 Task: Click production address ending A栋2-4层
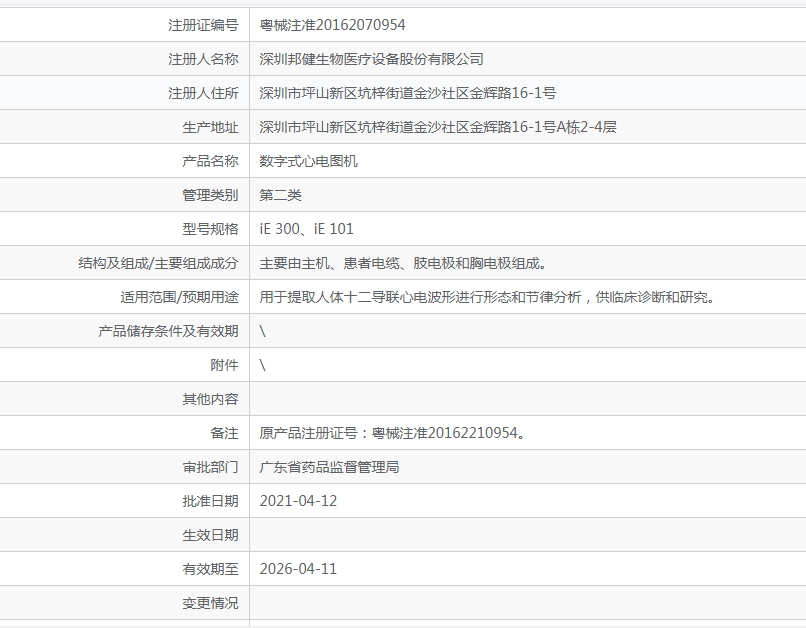(438, 127)
